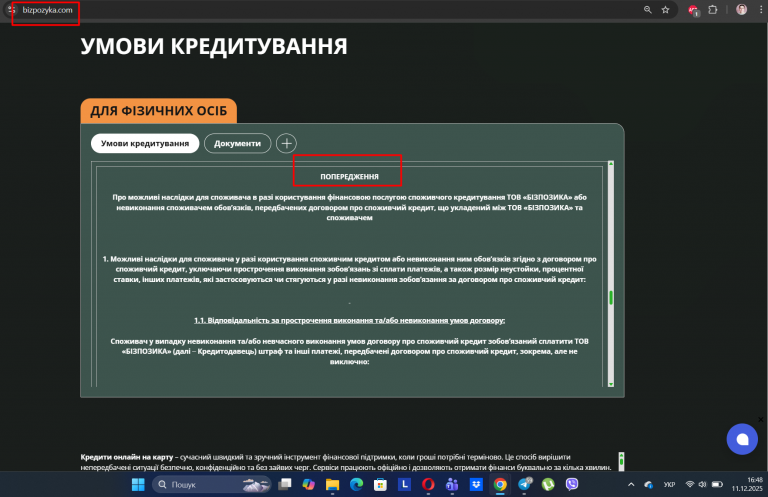Change input language via УКР indicator

click(x=670, y=485)
